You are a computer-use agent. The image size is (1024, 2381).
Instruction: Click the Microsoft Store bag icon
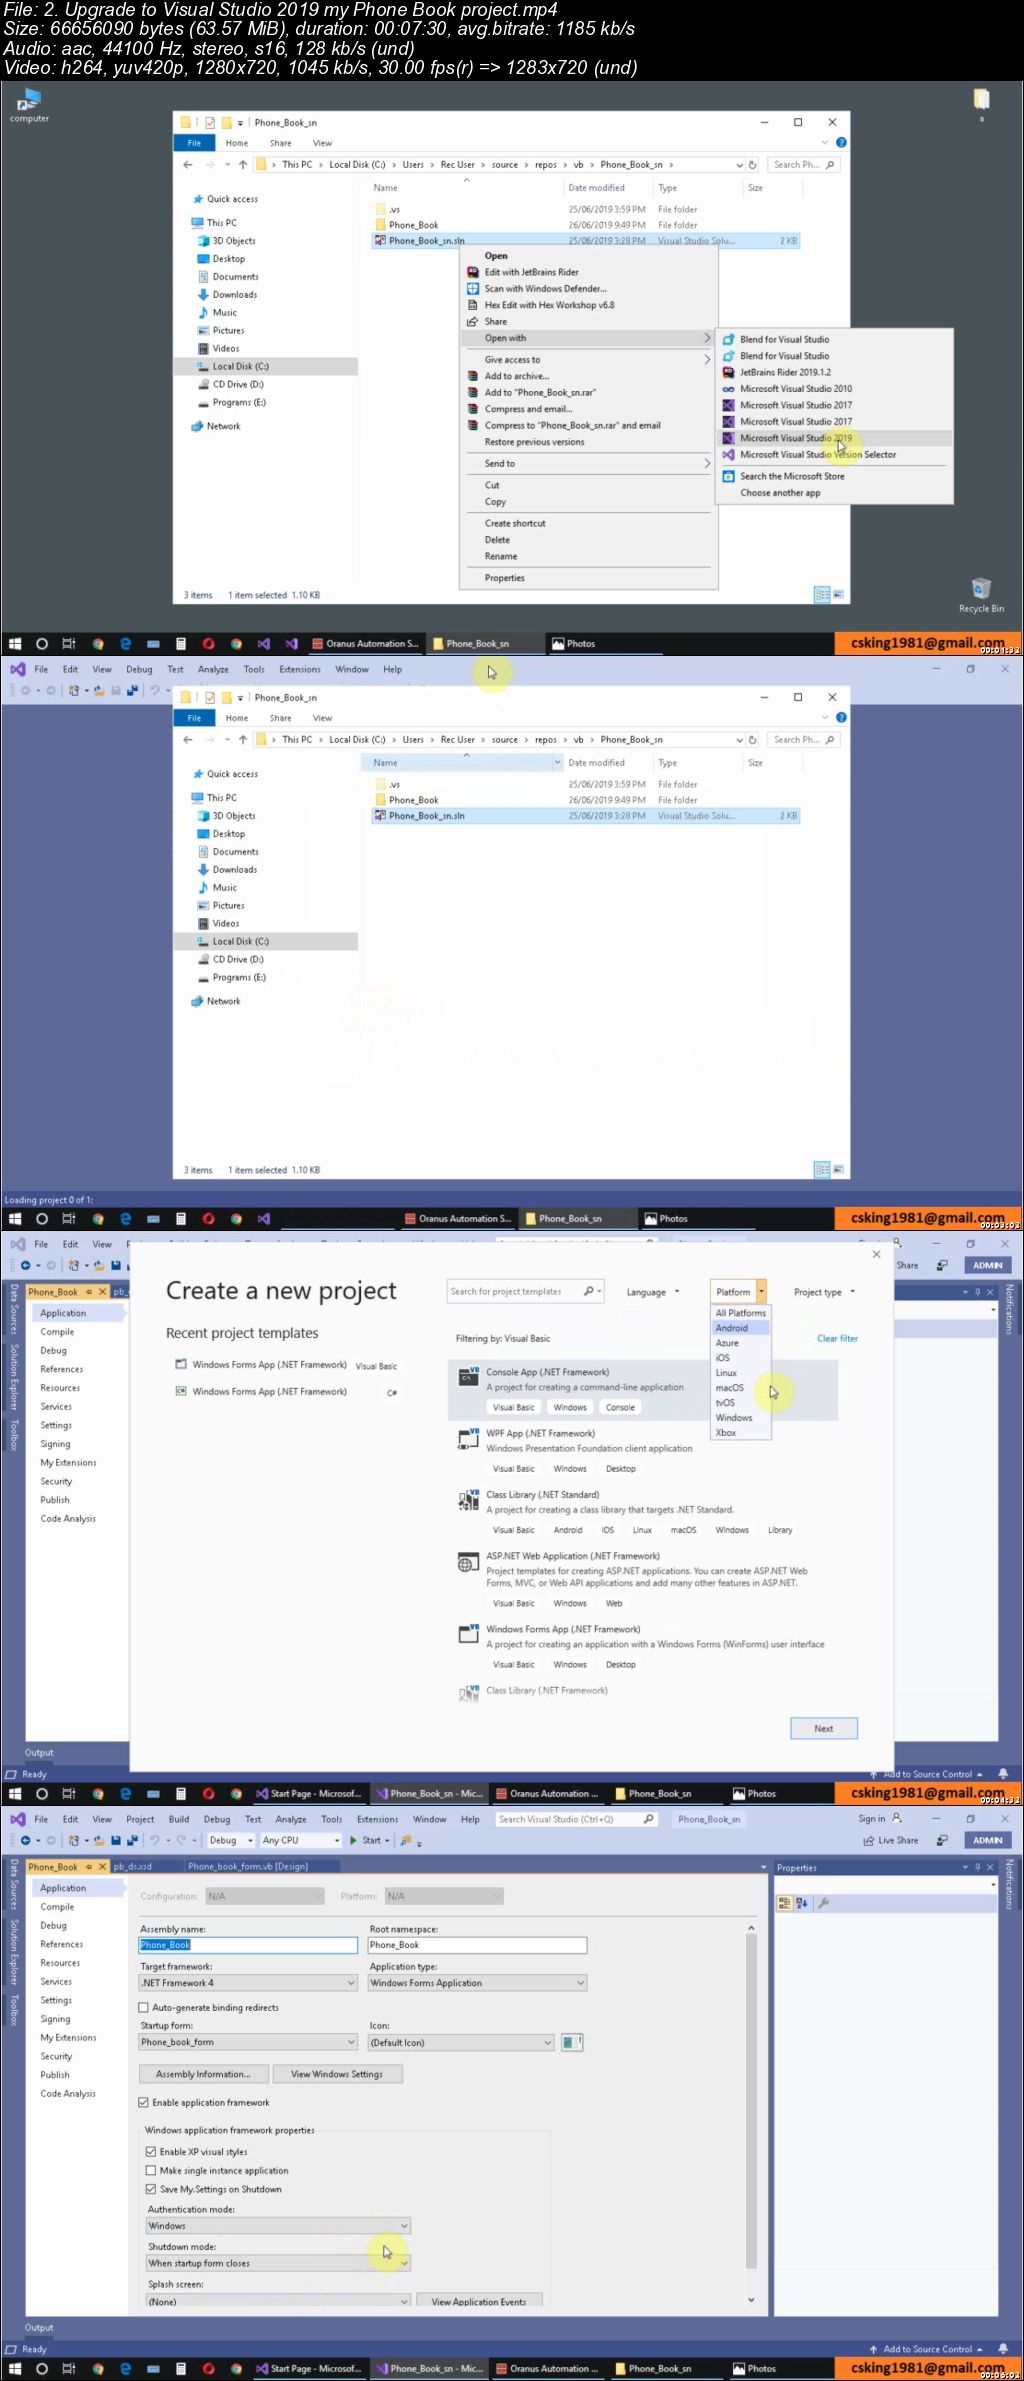729,476
